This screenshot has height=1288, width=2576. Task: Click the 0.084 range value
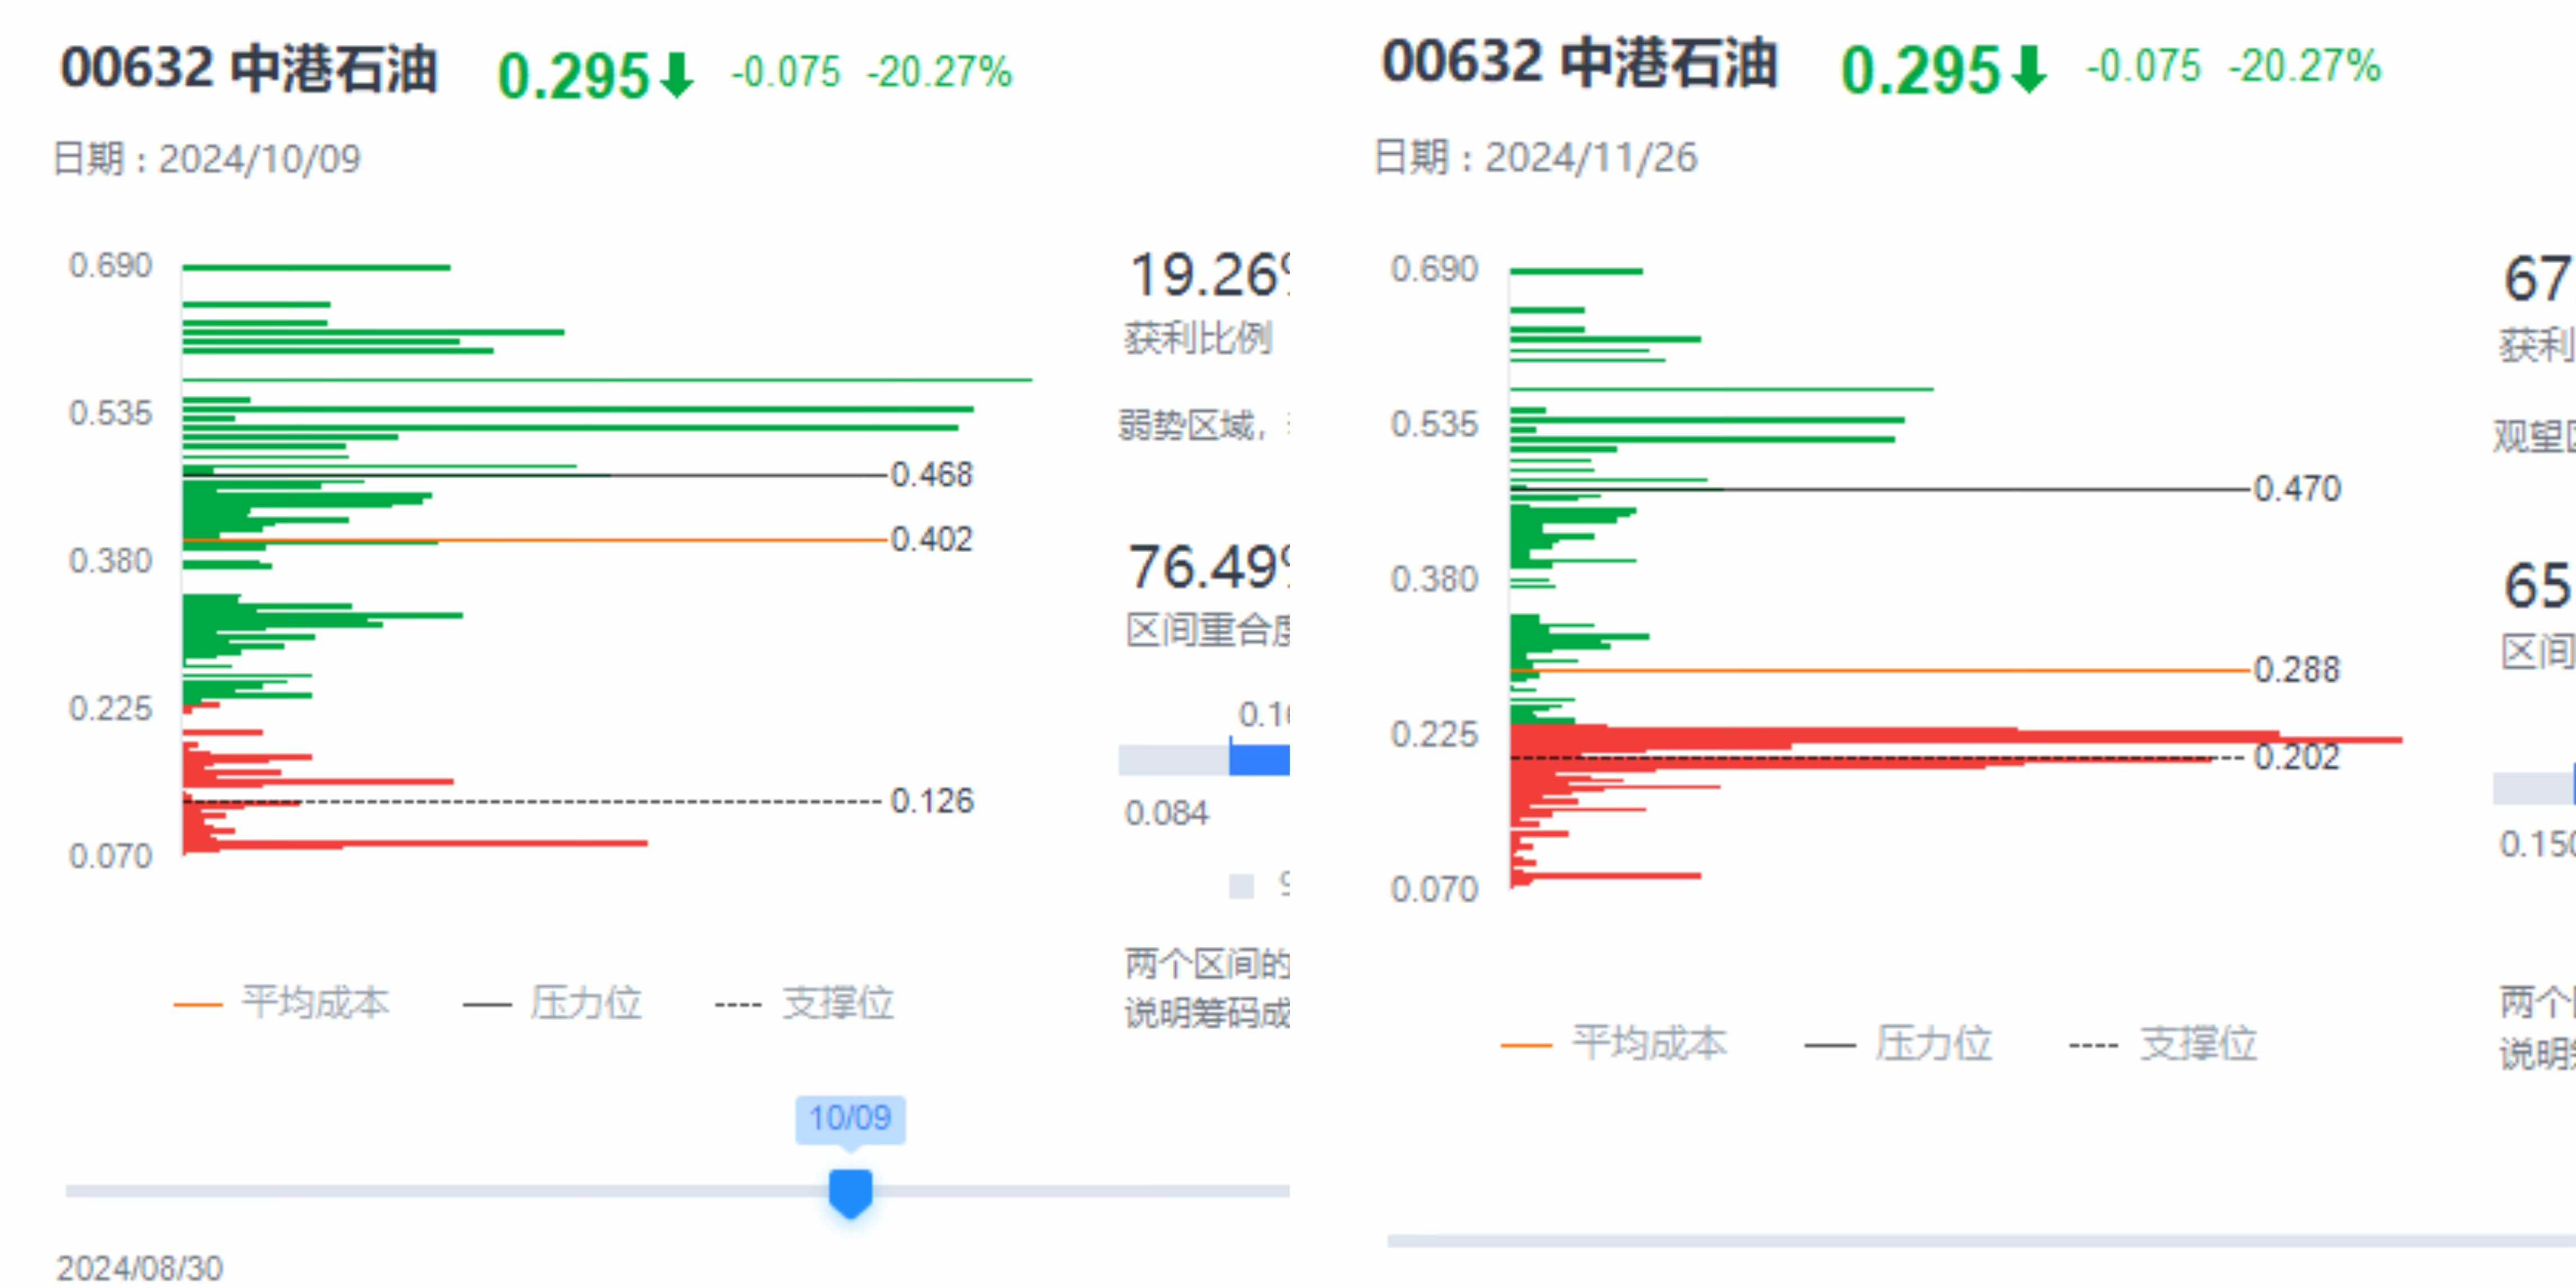point(1167,813)
